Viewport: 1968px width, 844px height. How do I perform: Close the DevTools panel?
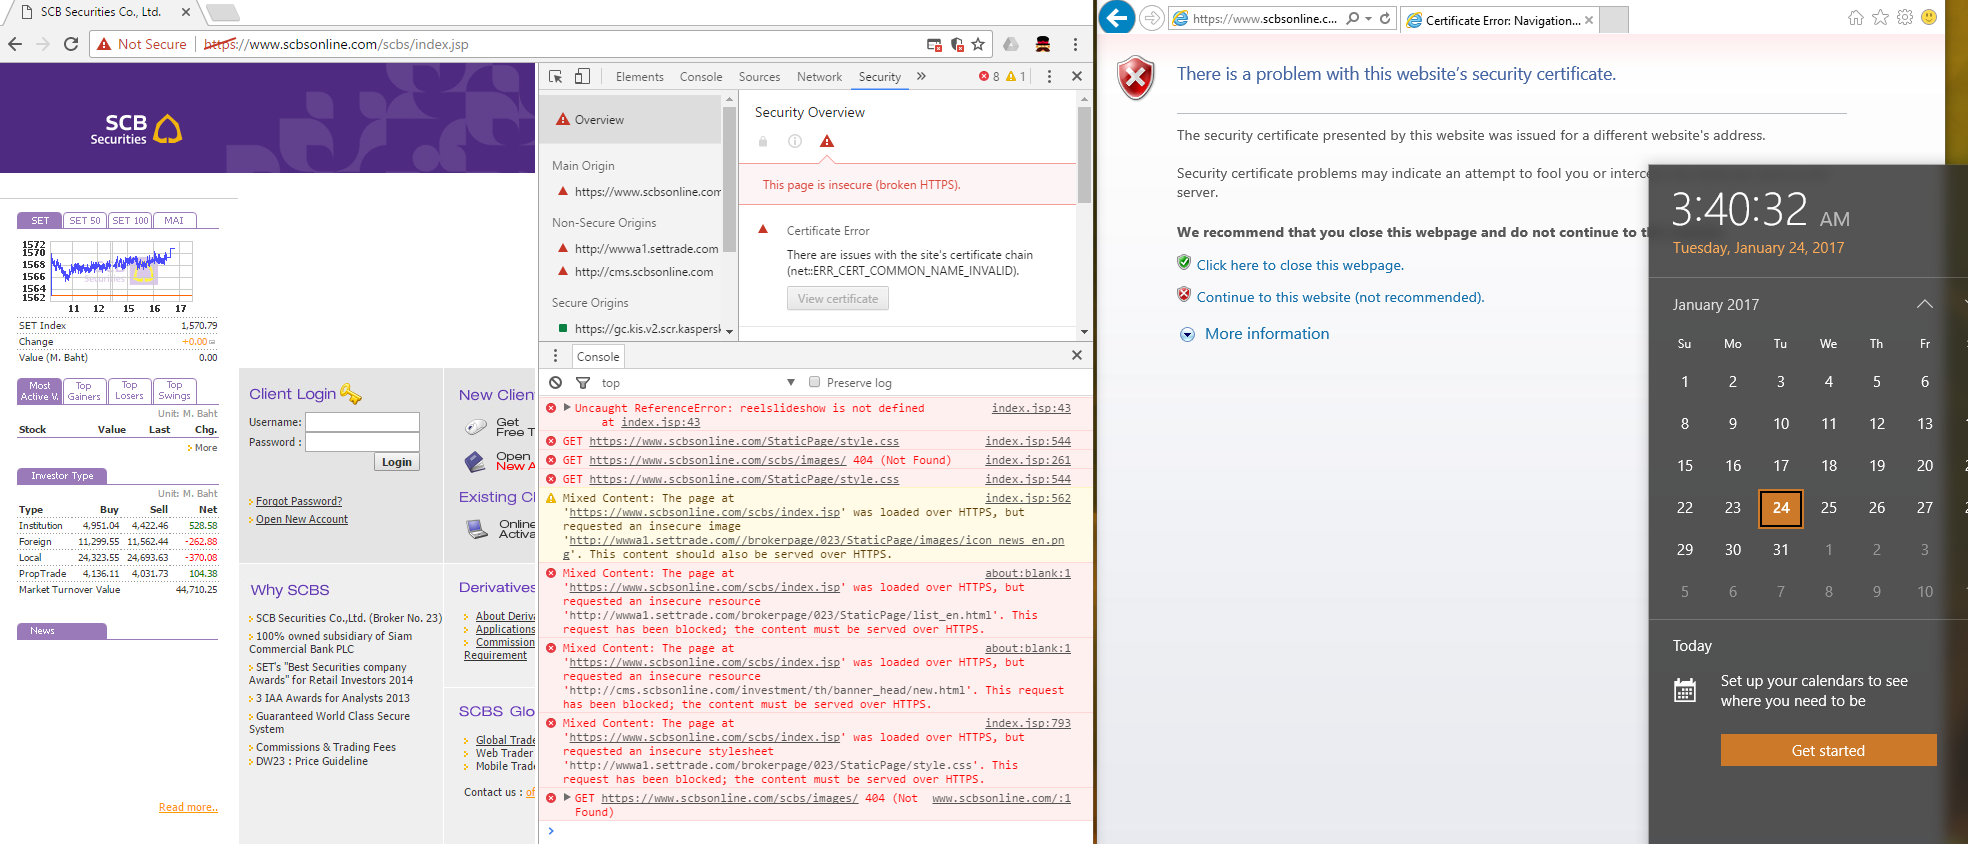(x=1077, y=76)
